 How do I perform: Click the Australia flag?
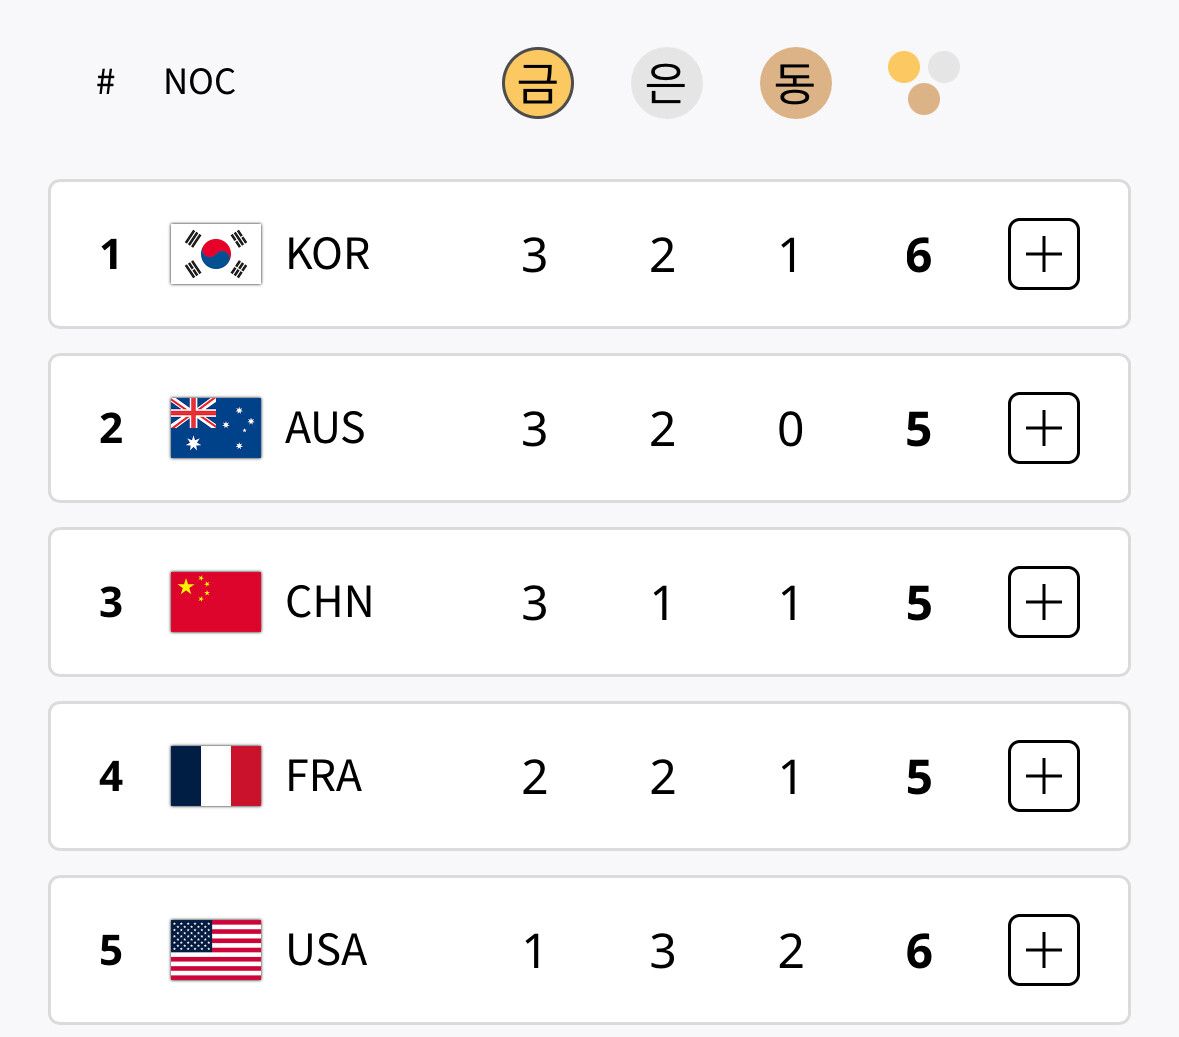[216, 428]
